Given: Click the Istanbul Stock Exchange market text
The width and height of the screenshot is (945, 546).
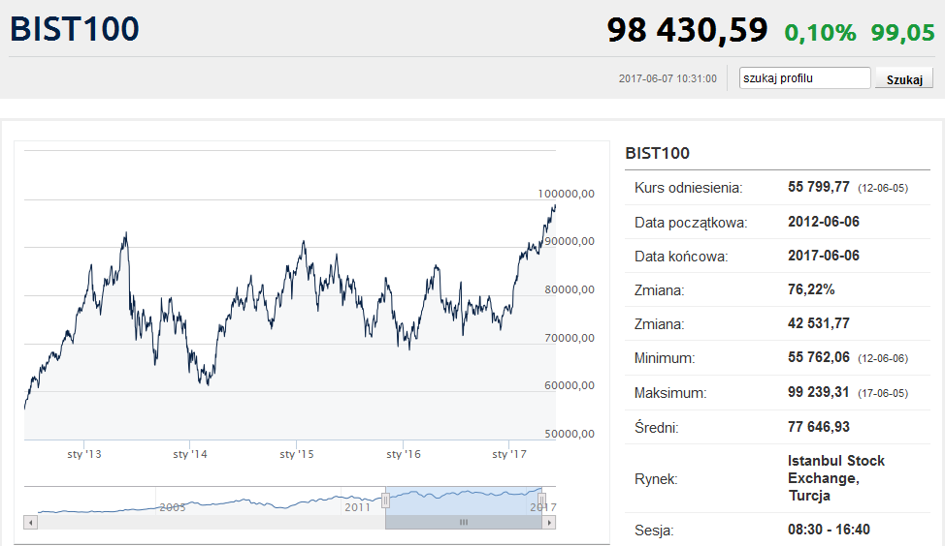Looking at the screenshot, I should pyautogui.click(x=836, y=478).
